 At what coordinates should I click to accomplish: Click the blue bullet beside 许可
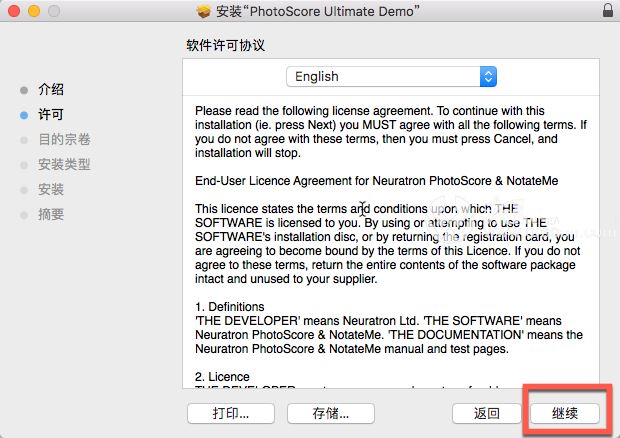[x=24, y=115]
